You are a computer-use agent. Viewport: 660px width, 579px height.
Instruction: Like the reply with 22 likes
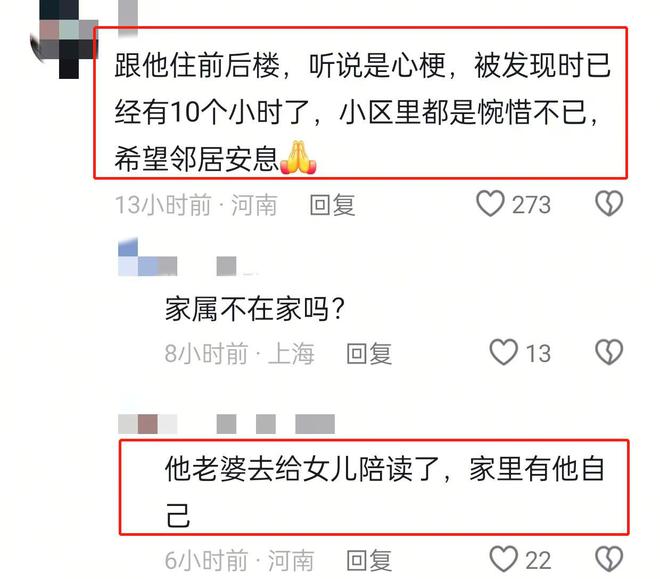(503, 559)
